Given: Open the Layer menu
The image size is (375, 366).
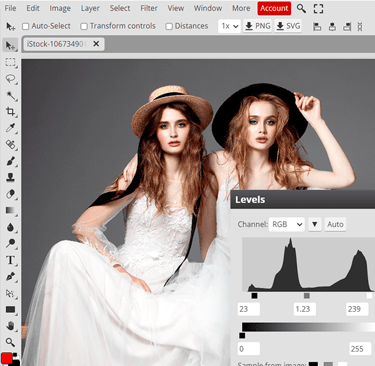Looking at the screenshot, I should pyautogui.click(x=90, y=8).
